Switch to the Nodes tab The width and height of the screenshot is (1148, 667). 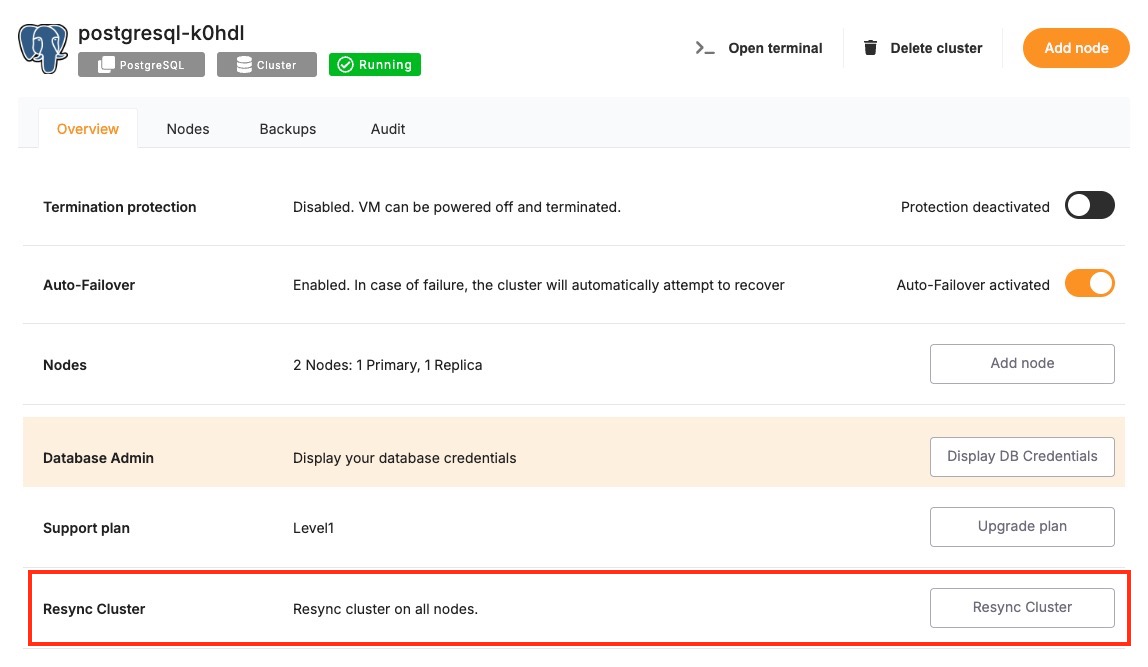pyautogui.click(x=188, y=129)
